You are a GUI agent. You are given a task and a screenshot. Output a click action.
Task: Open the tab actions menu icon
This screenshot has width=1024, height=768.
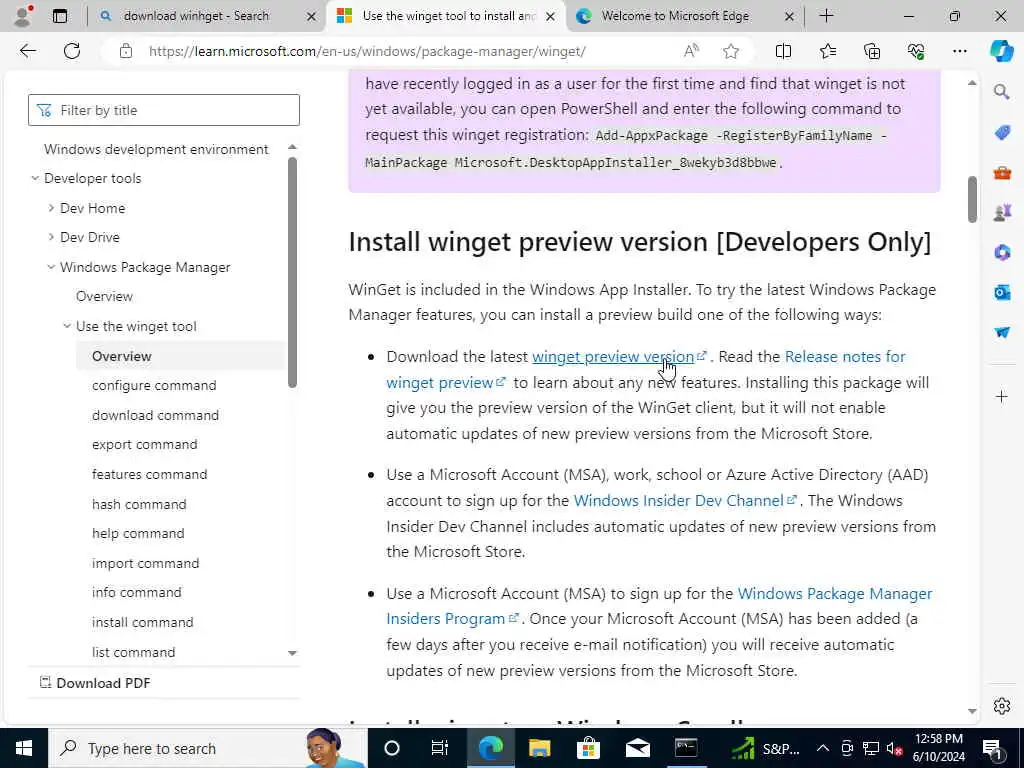[x=60, y=16]
